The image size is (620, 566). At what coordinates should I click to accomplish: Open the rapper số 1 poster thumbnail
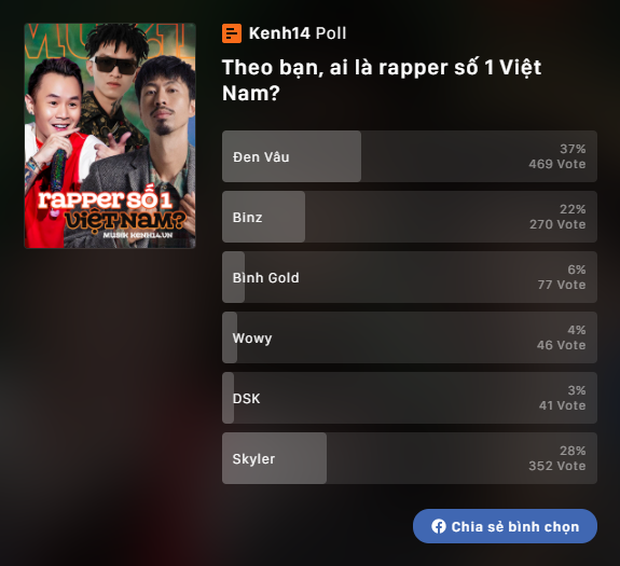point(110,136)
